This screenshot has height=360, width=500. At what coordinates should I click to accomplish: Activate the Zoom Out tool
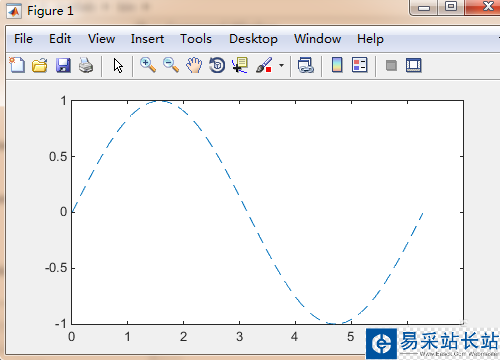tap(171, 65)
